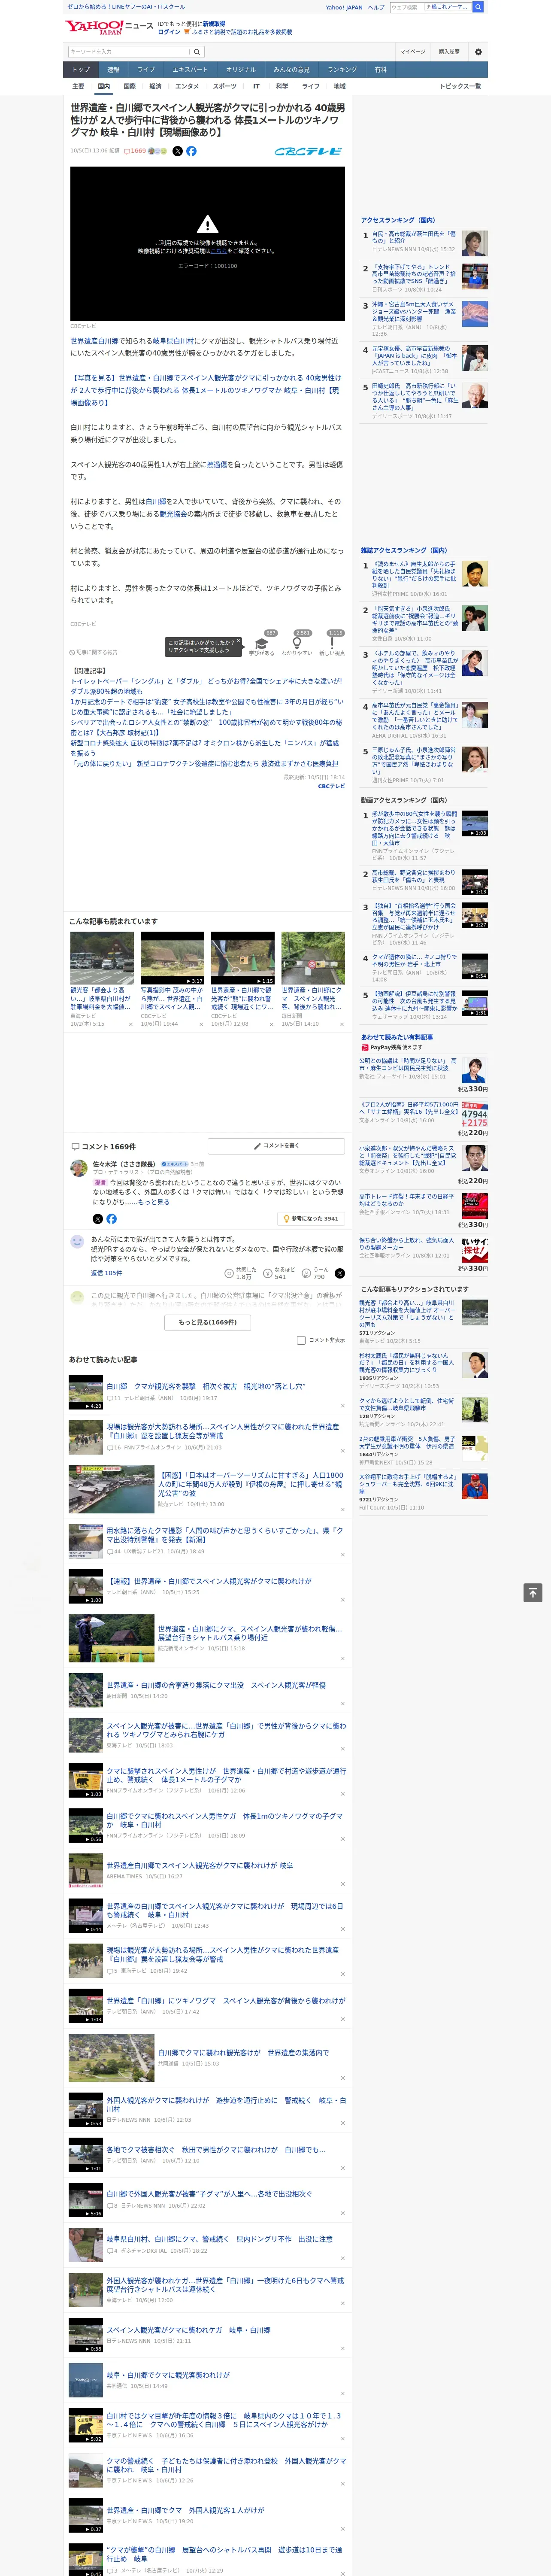React with the わかりやすい lightbulb icon

click(297, 643)
